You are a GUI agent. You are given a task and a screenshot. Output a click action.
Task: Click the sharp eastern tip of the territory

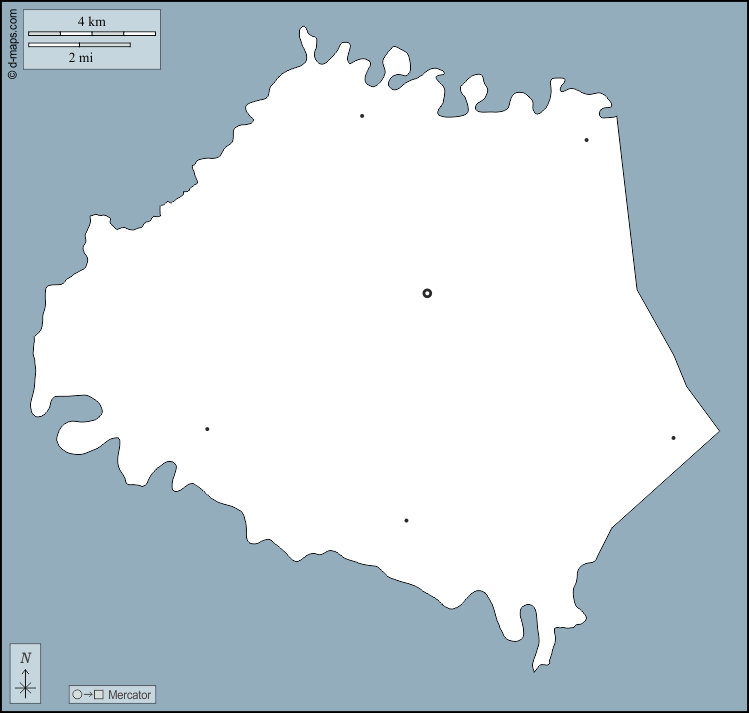pos(714,432)
